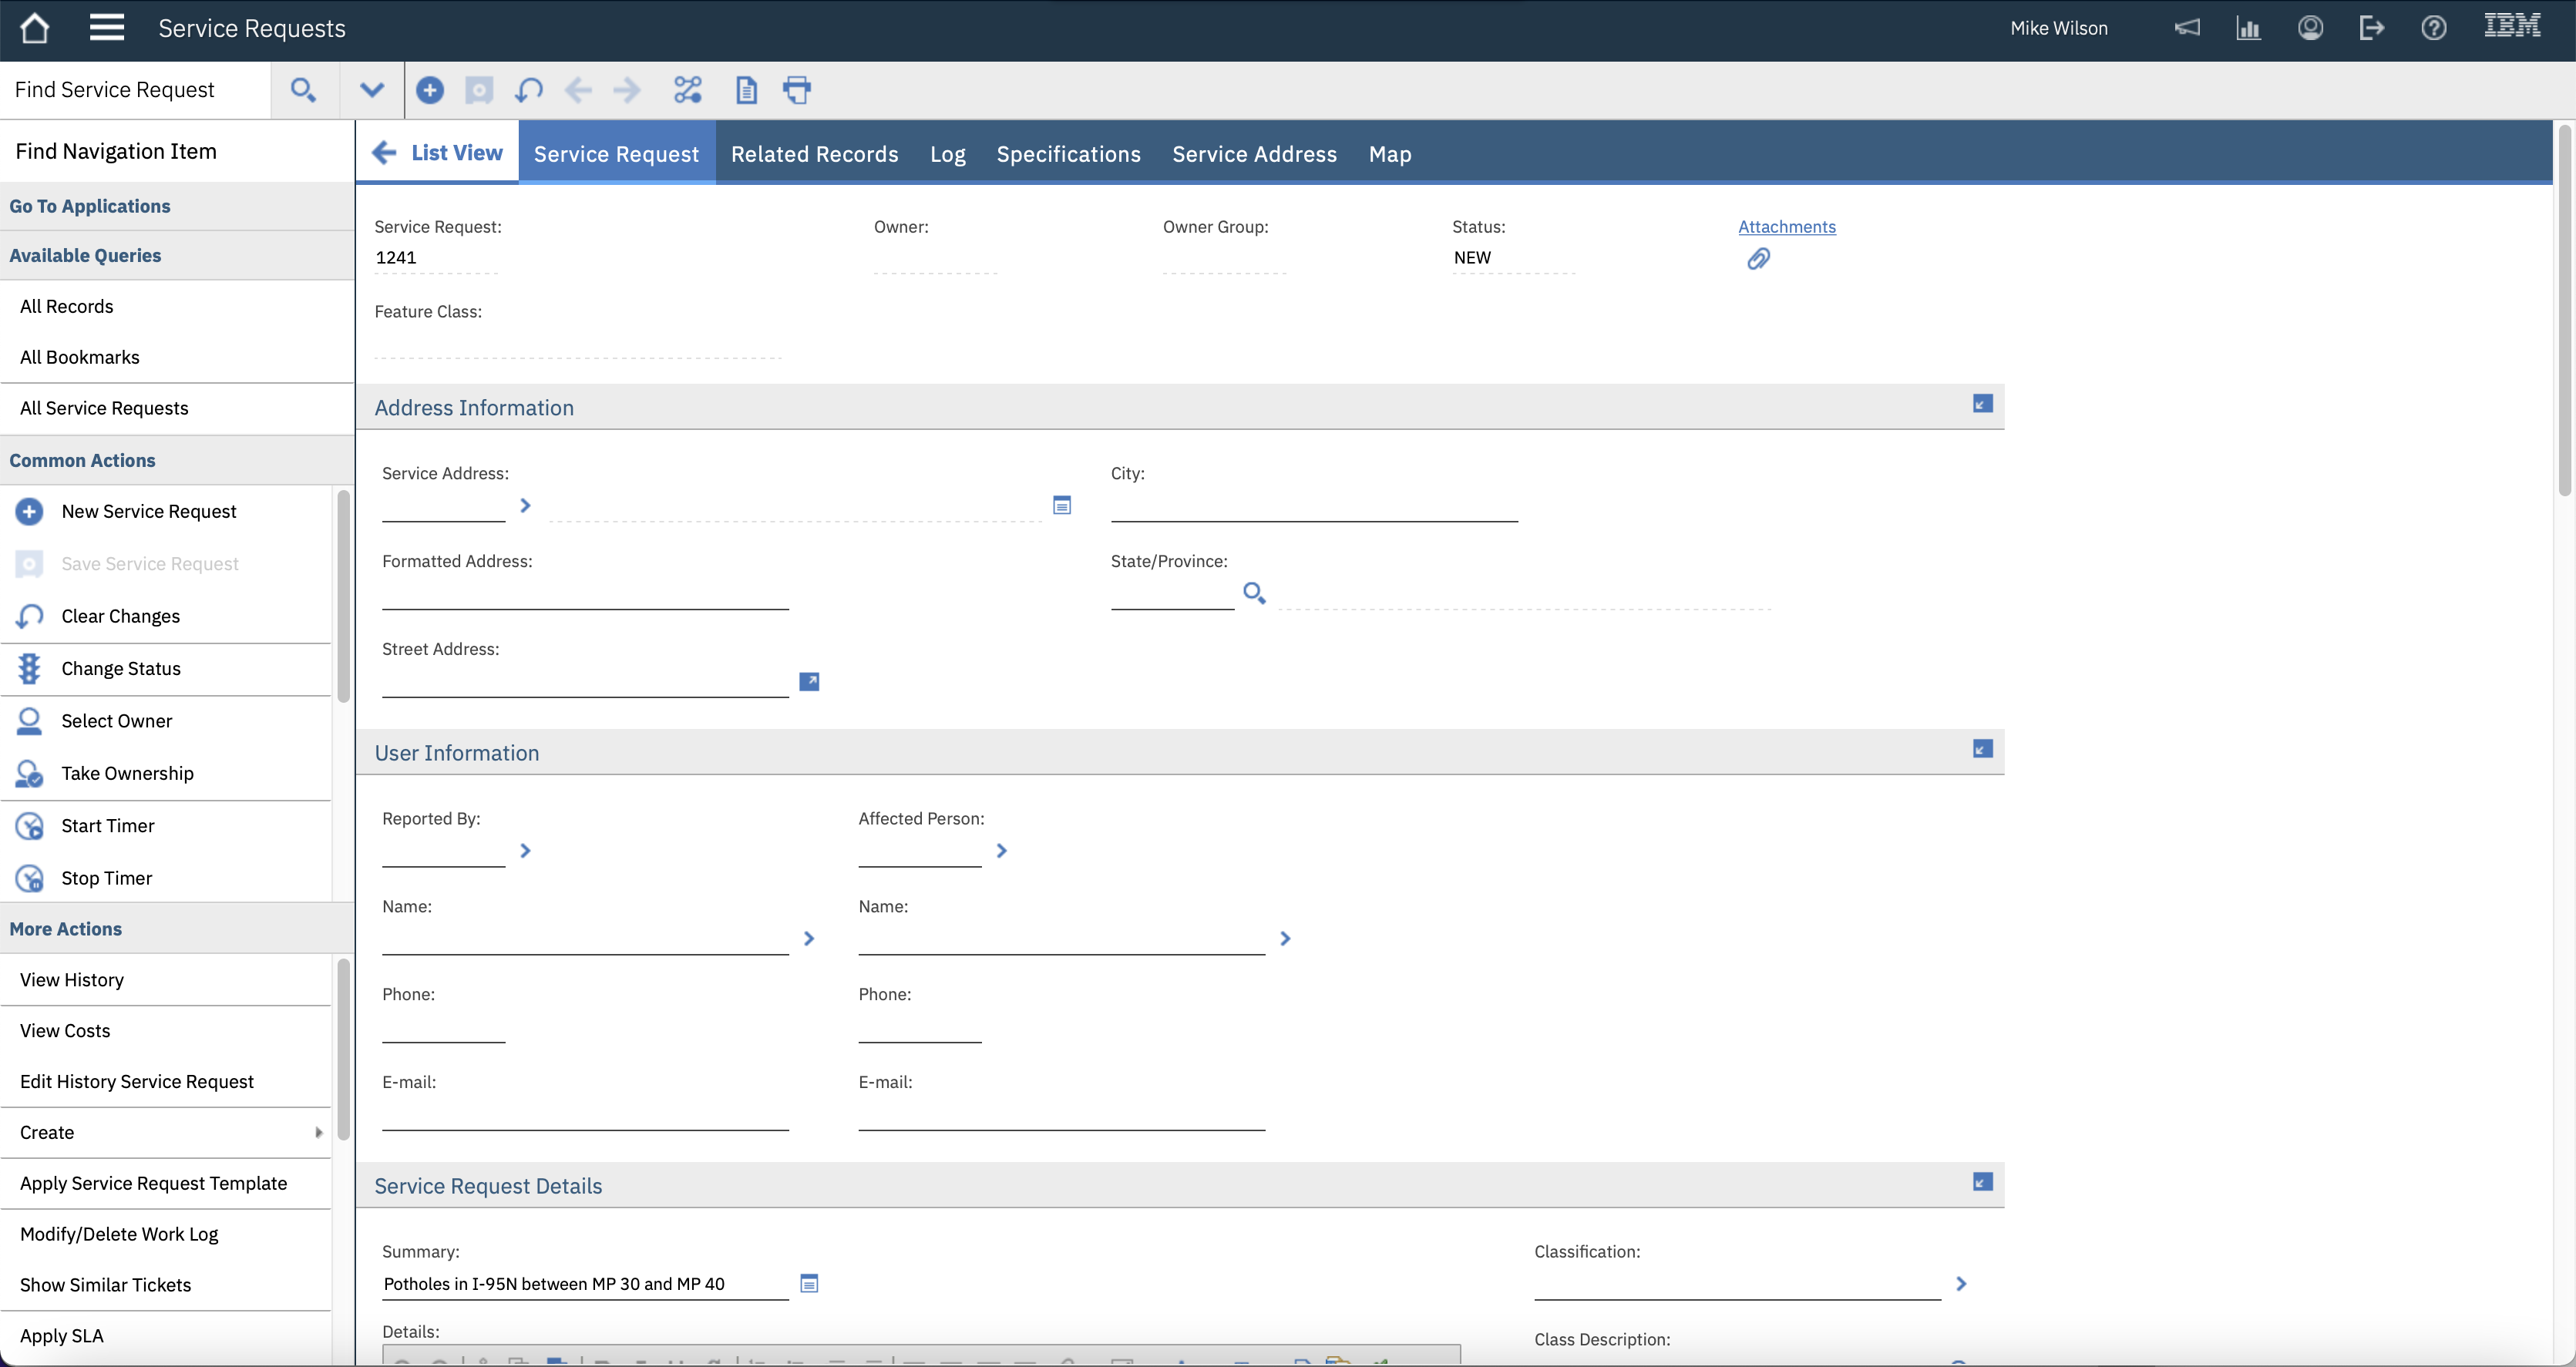Click the Clear Changes undo toolbar icon
The image size is (2576, 1367).
(528, 90)
